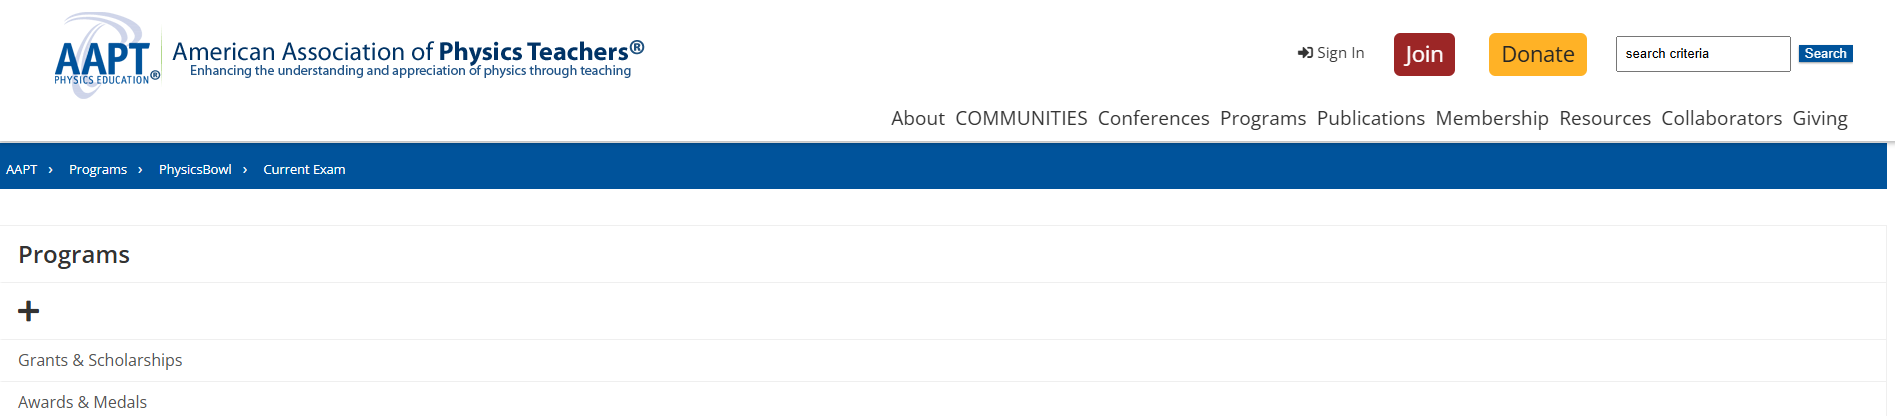Open the Conferences menu

pyautogui.click(x=1154, y=118)
